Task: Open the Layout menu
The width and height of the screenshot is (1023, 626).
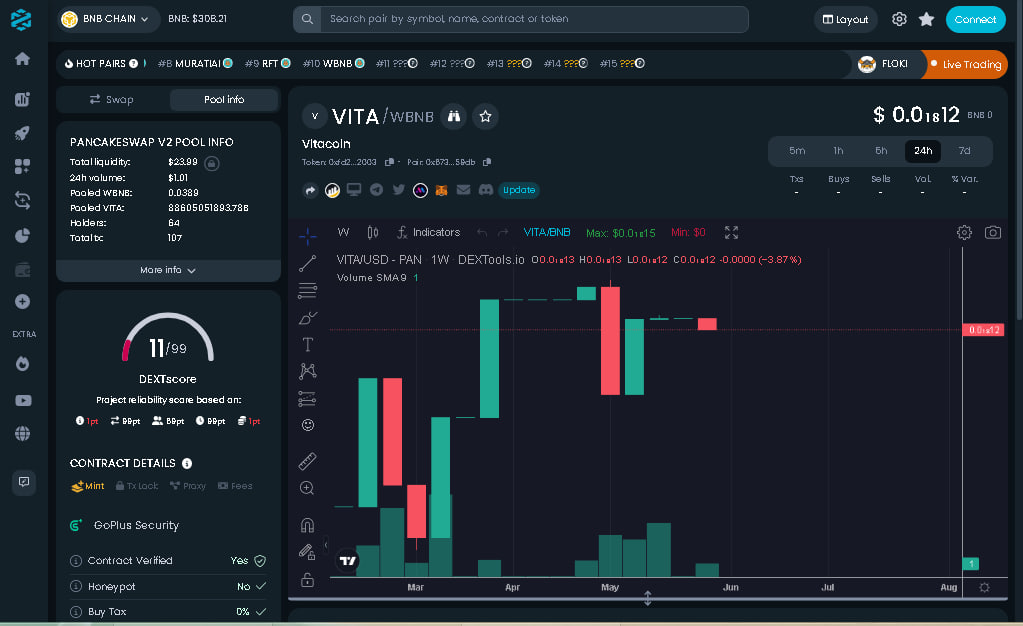Action: 846,20
